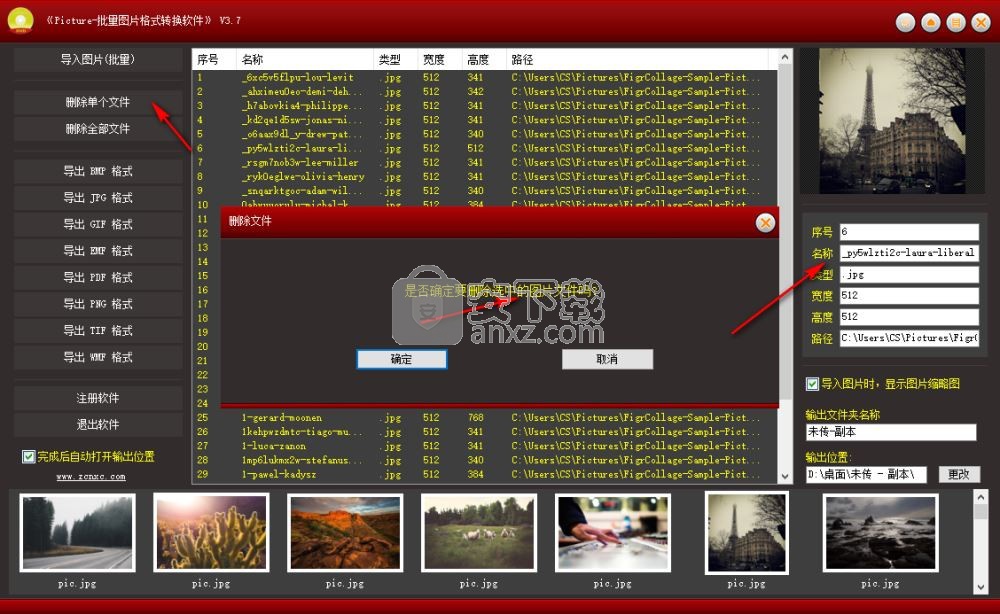This screenshot has width=1000, height=614.
Task: Click the 序号 field showing 6
Action: click(909, 231)
